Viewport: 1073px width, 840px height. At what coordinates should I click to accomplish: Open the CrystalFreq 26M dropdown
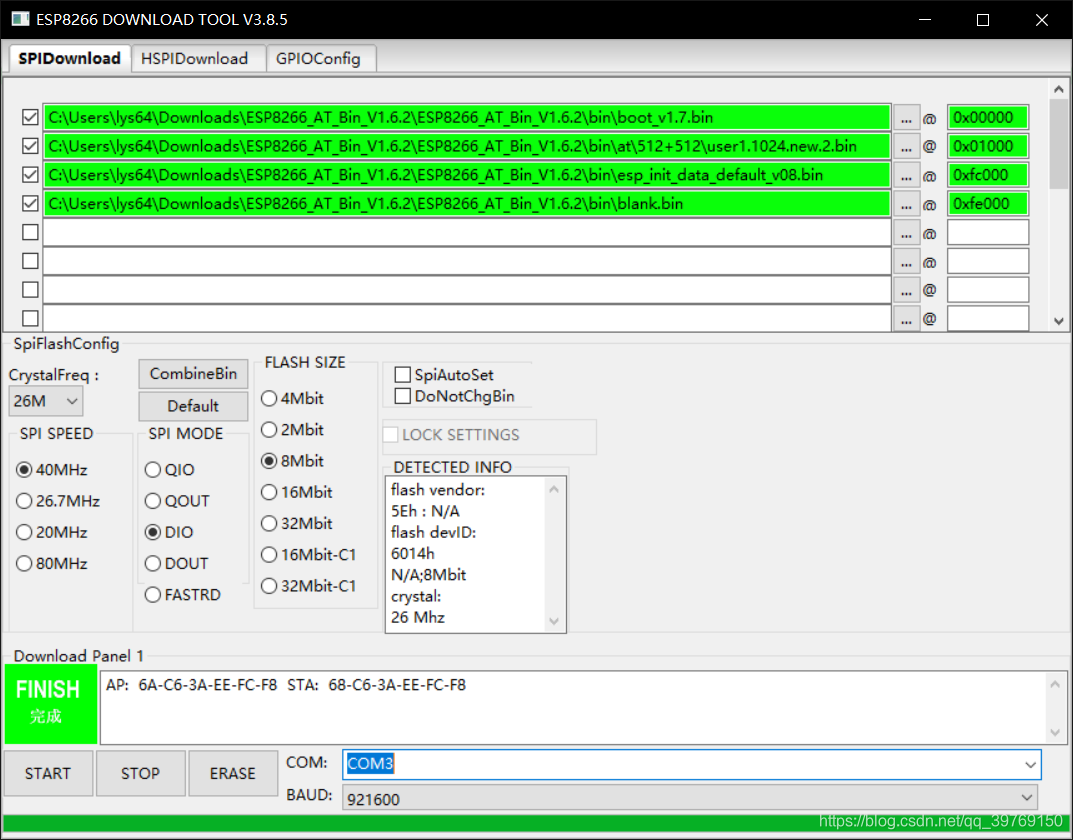tap(46, 401)
